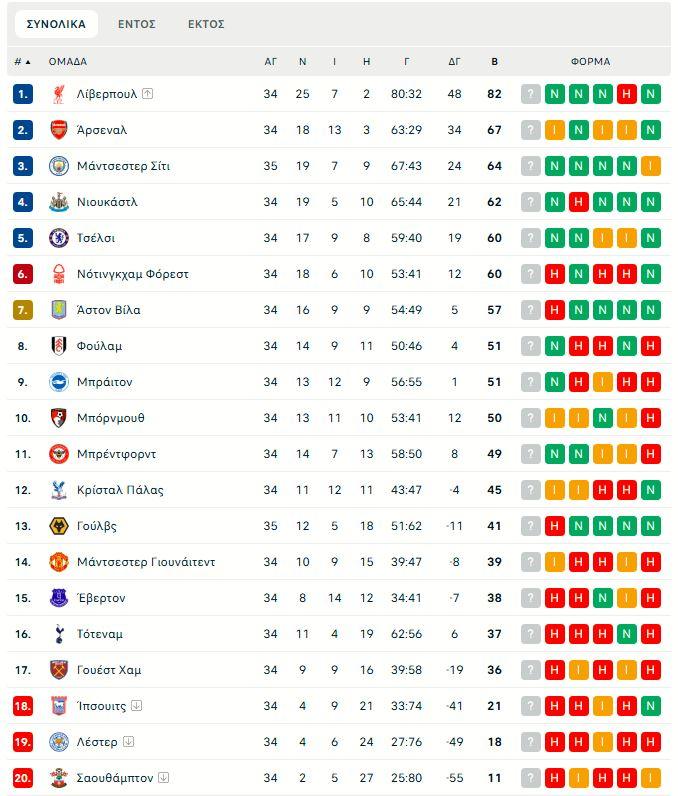
Task: Click the Tottenham crest icon
Action: tap(58, 634)
